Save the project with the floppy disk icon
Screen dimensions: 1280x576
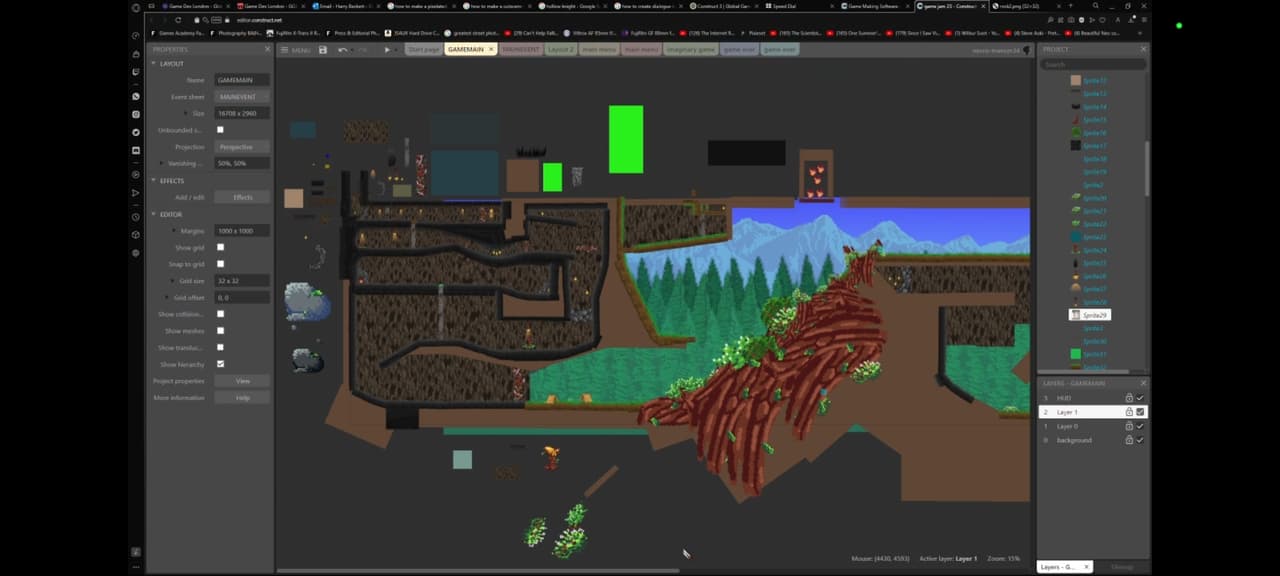(323, 49)
